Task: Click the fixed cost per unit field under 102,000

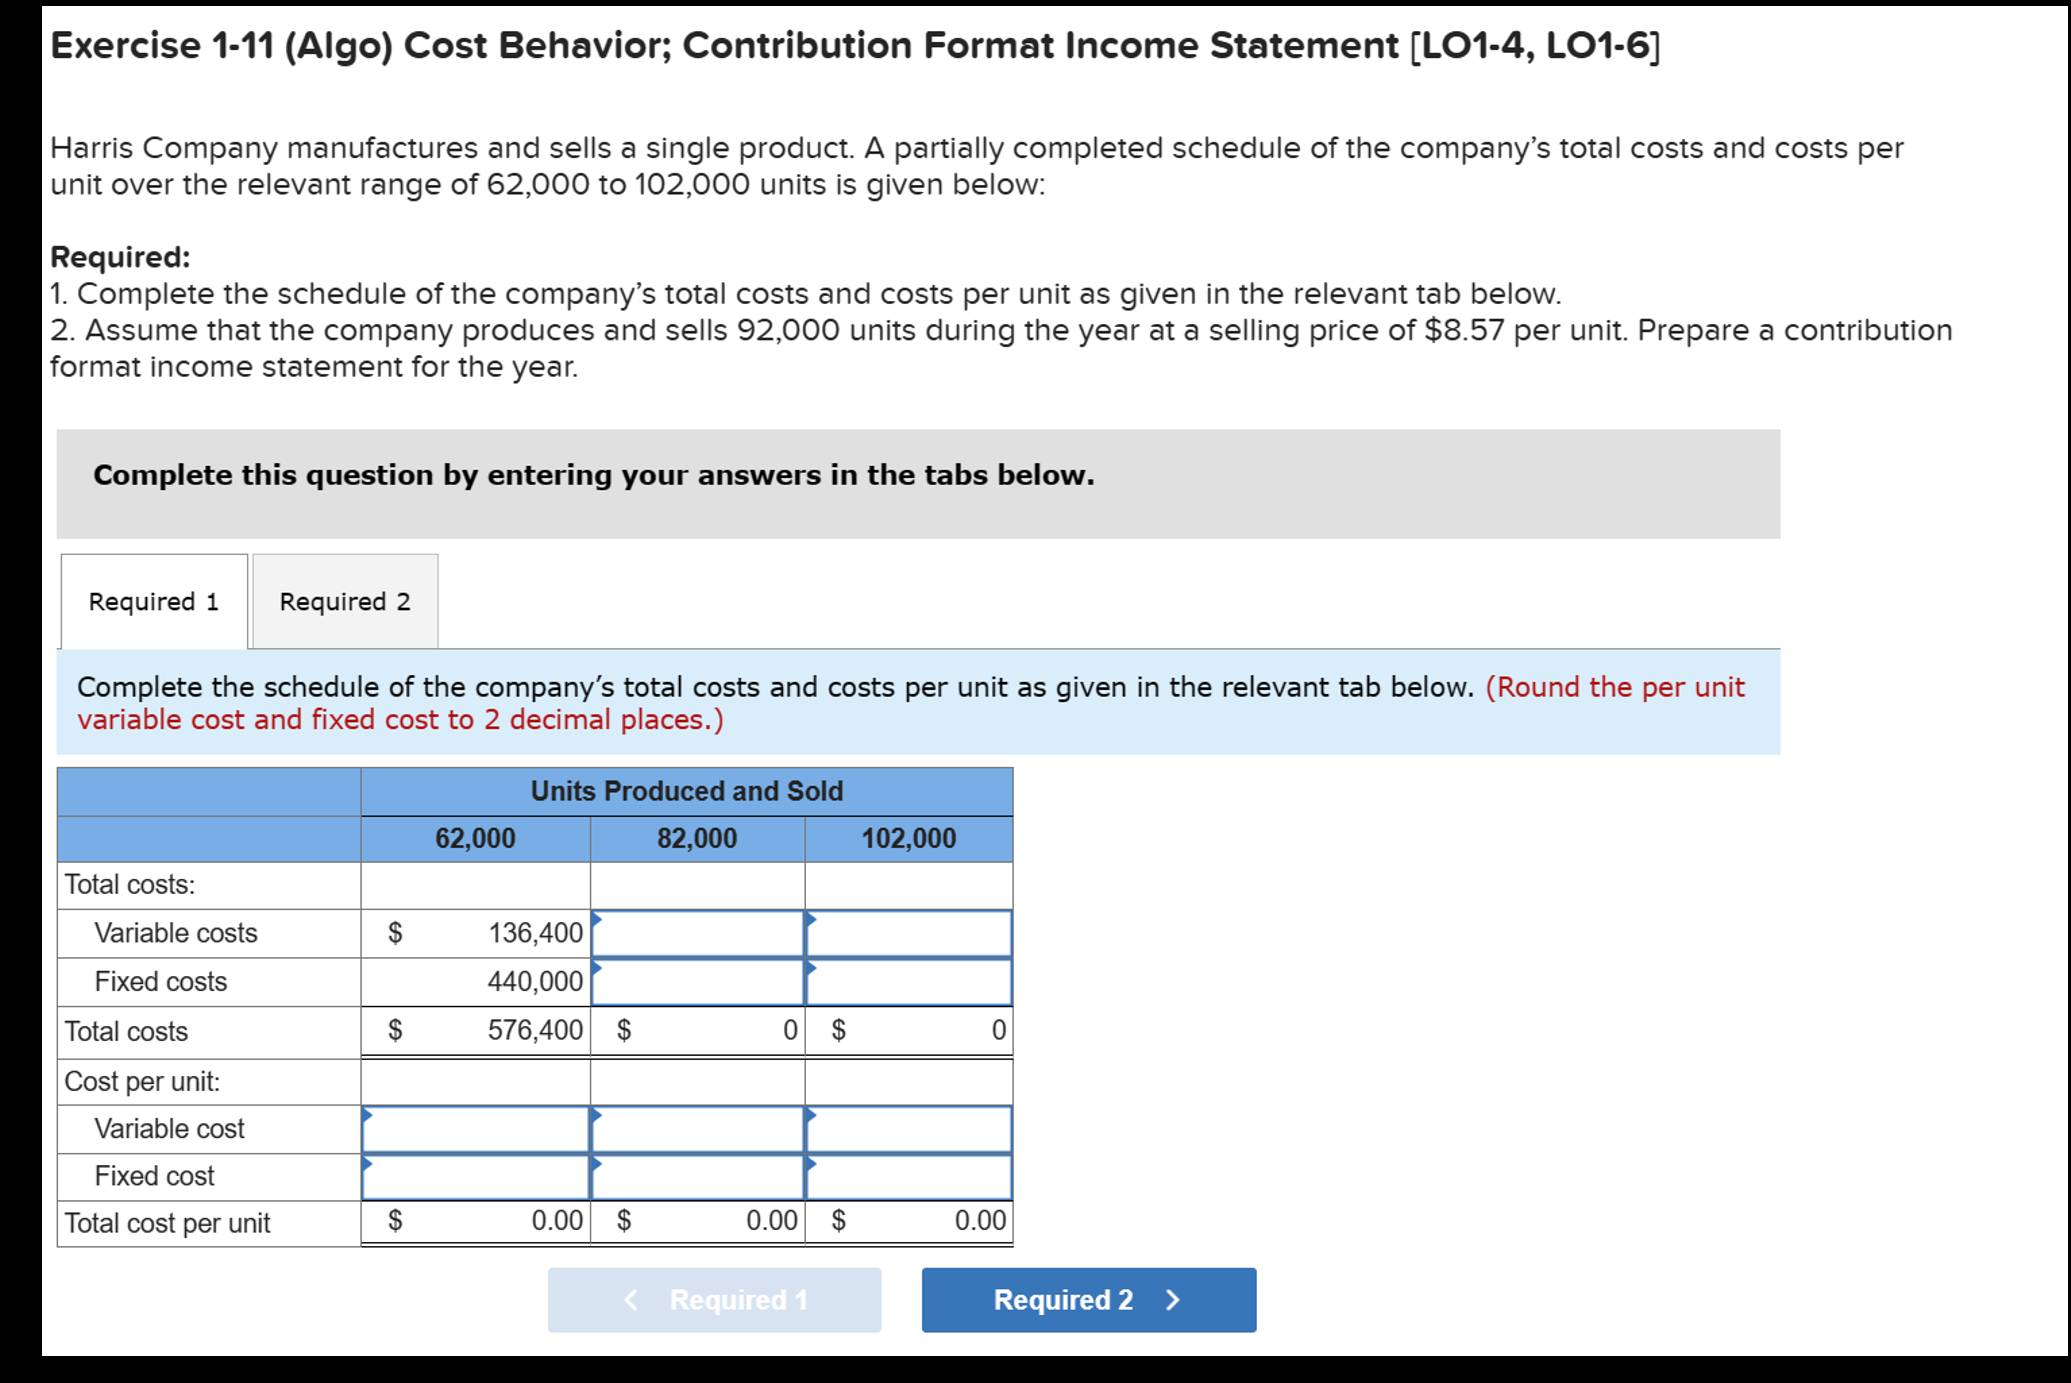Action: coord(908,1176)
